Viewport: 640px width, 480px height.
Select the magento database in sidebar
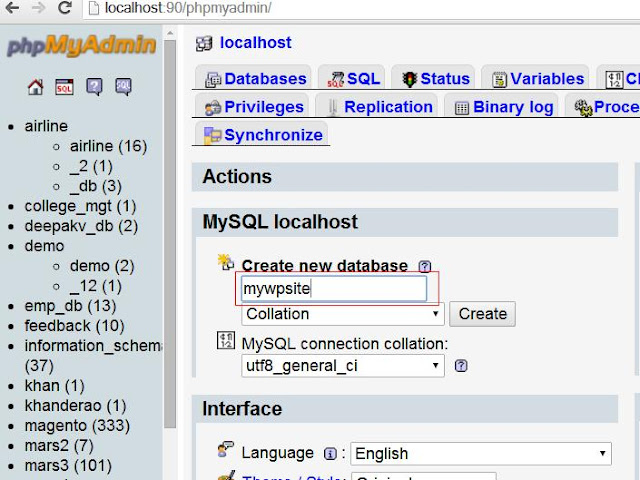56,426
